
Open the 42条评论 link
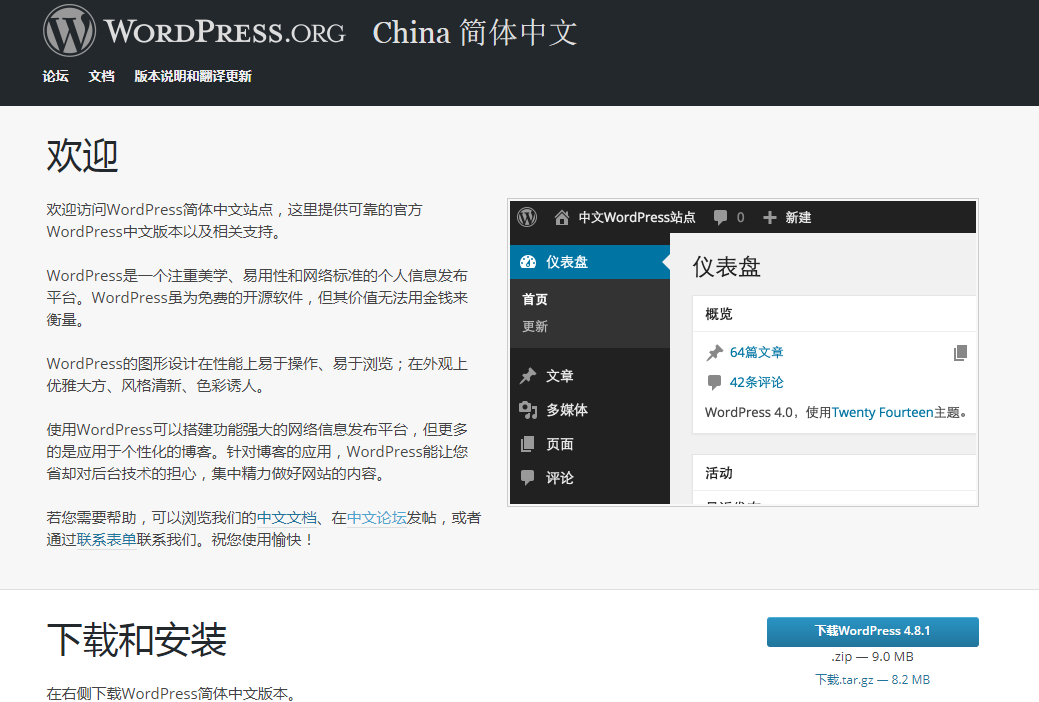757,382
